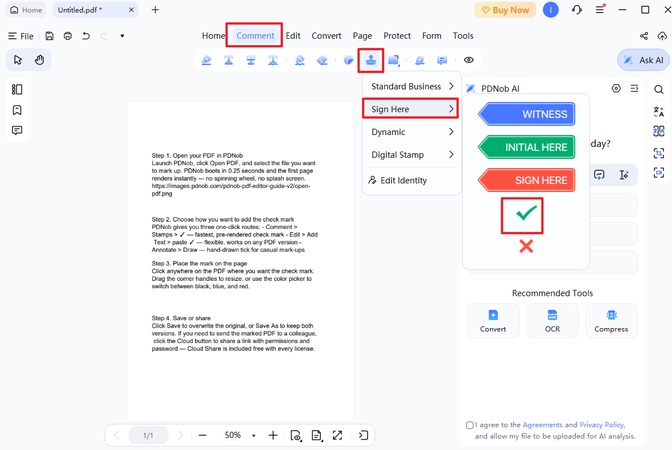The height and width of the screenshot is (450, 672).
Task: Click the Save icon next to File
Action: pyautogui.click(x=50, y=36)
